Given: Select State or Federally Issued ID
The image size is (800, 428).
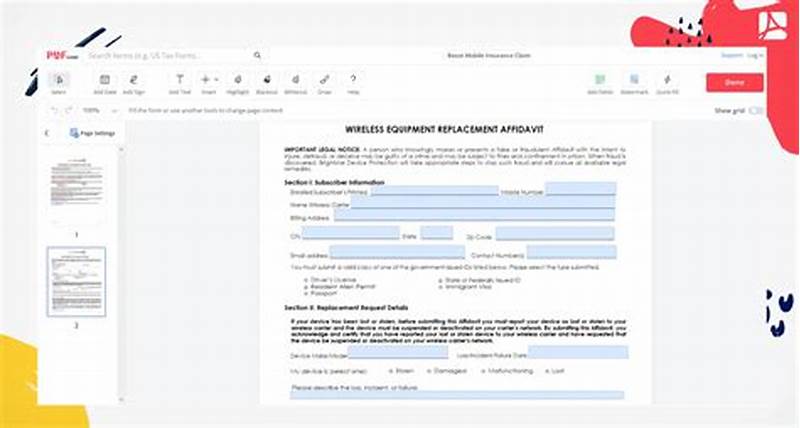Looking at the screenshot, I should [x=479, y=280].
